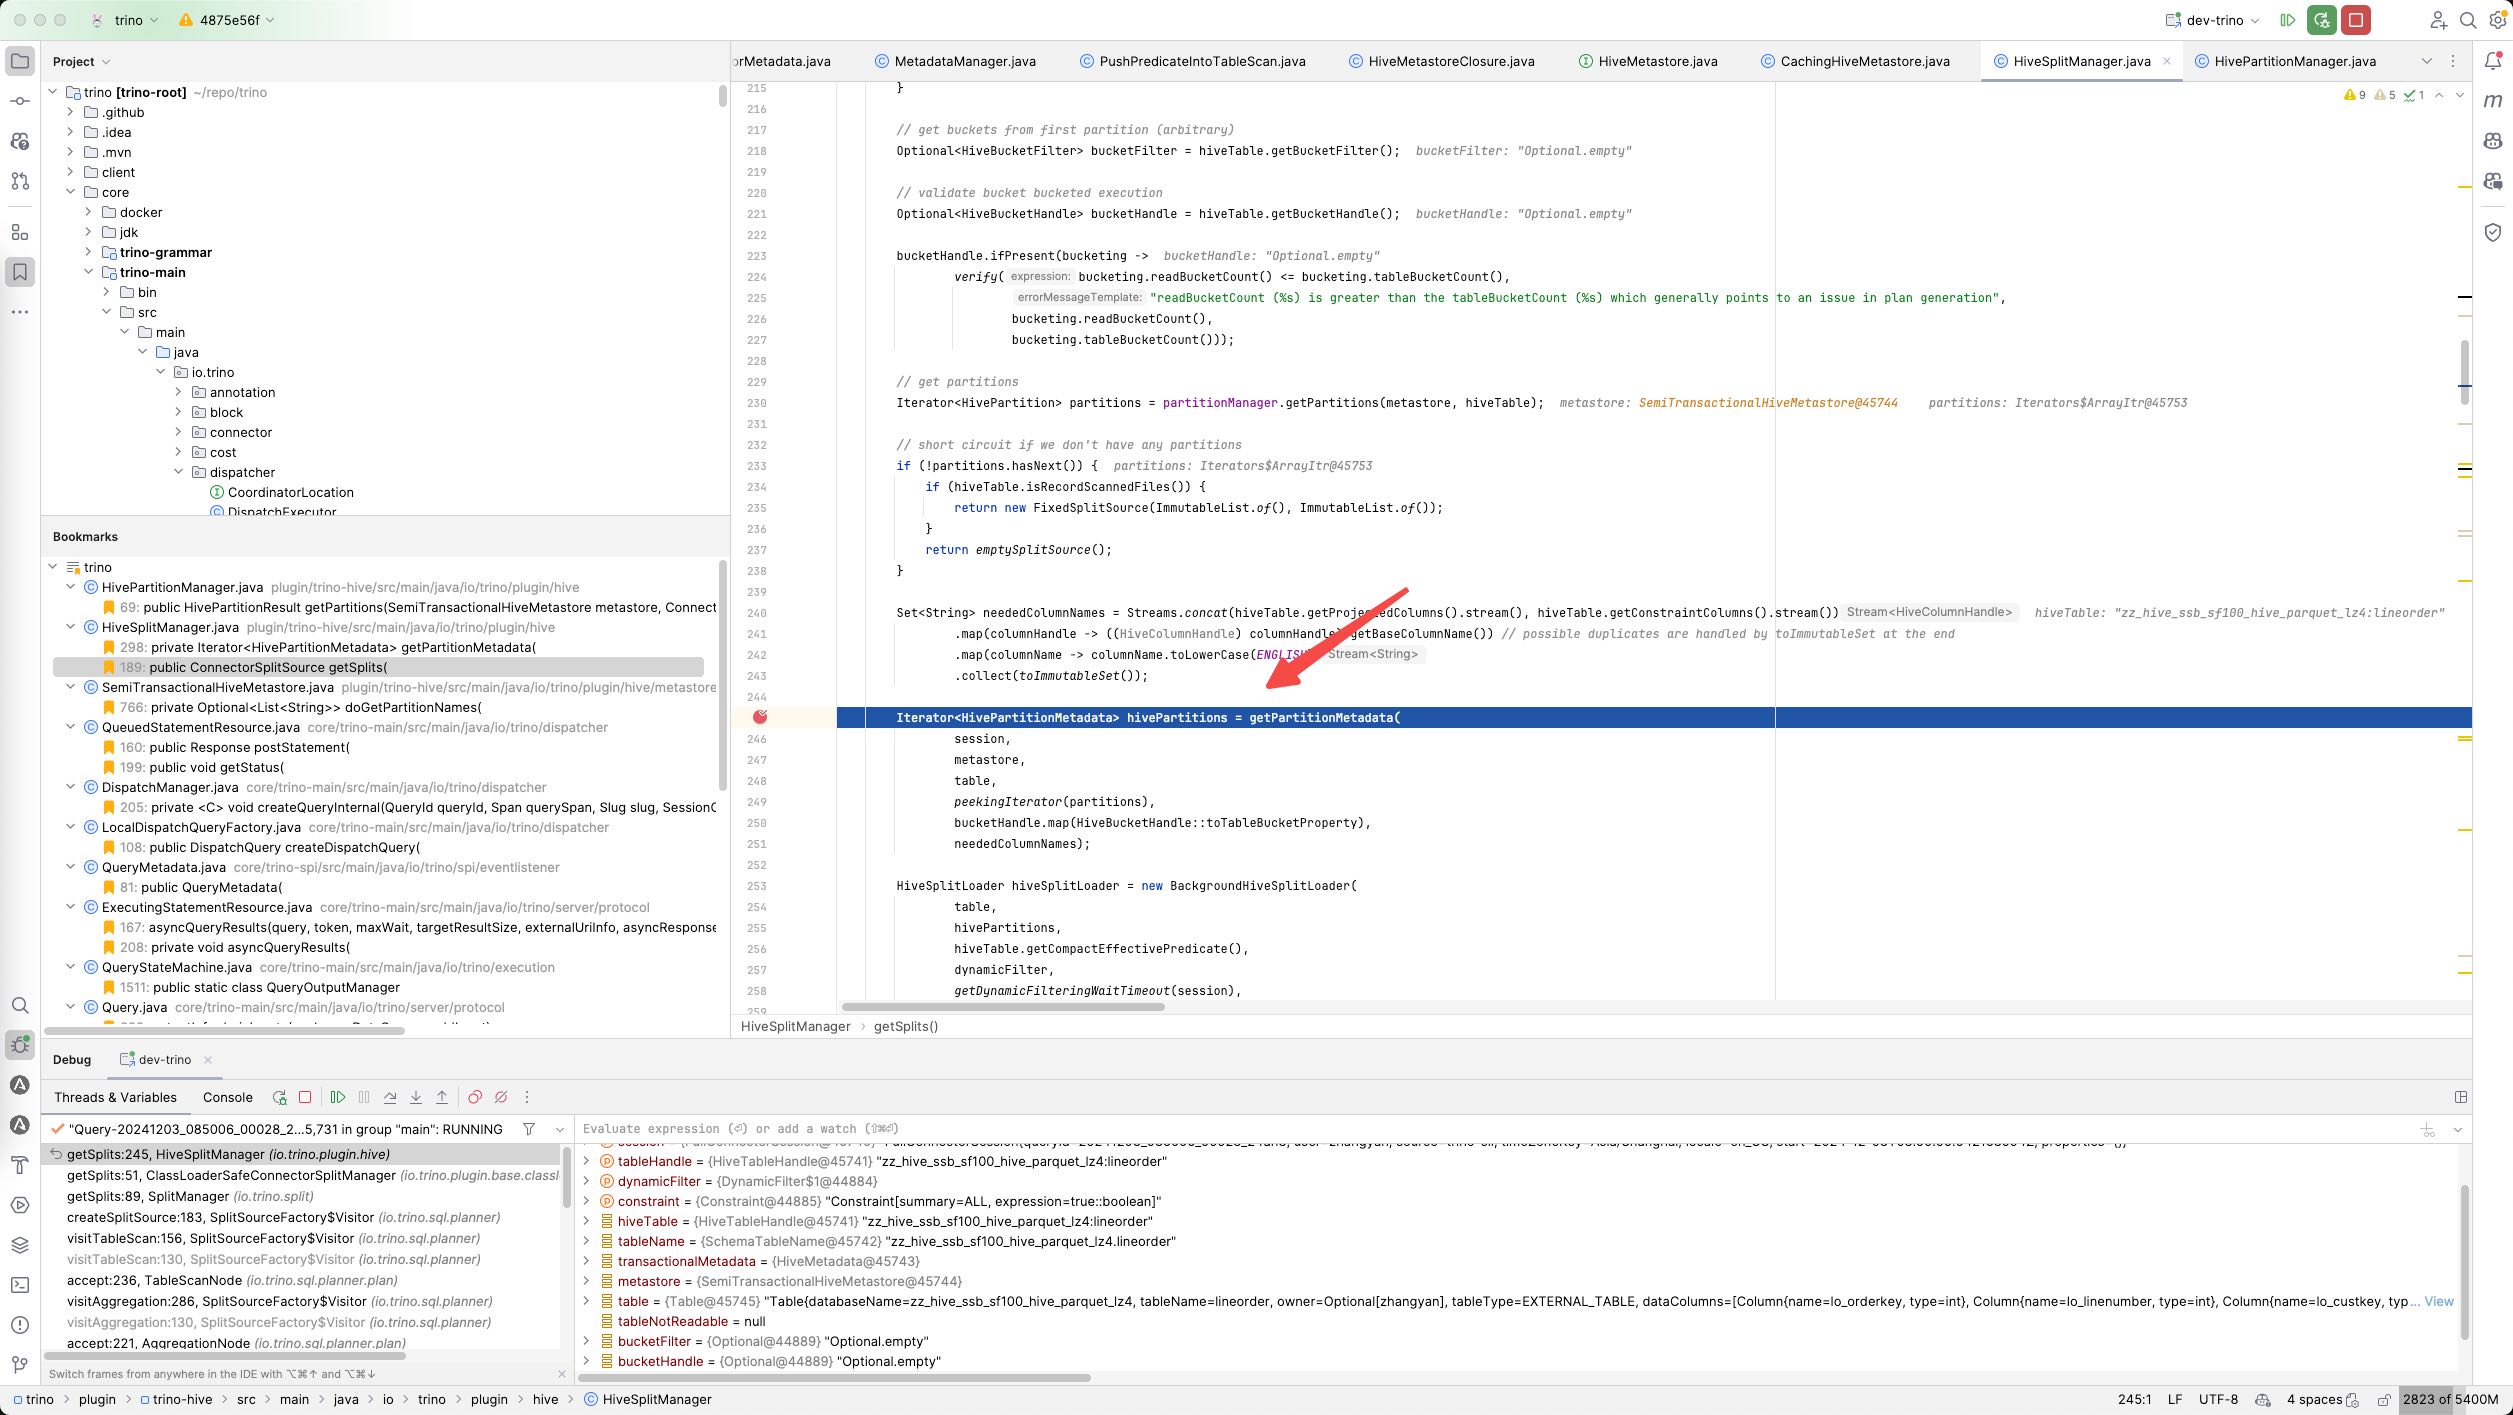Open the Terminal tool window icon
Image resolution: width=2513 pixels, height=1415 pixels.
pos(20,1285)
